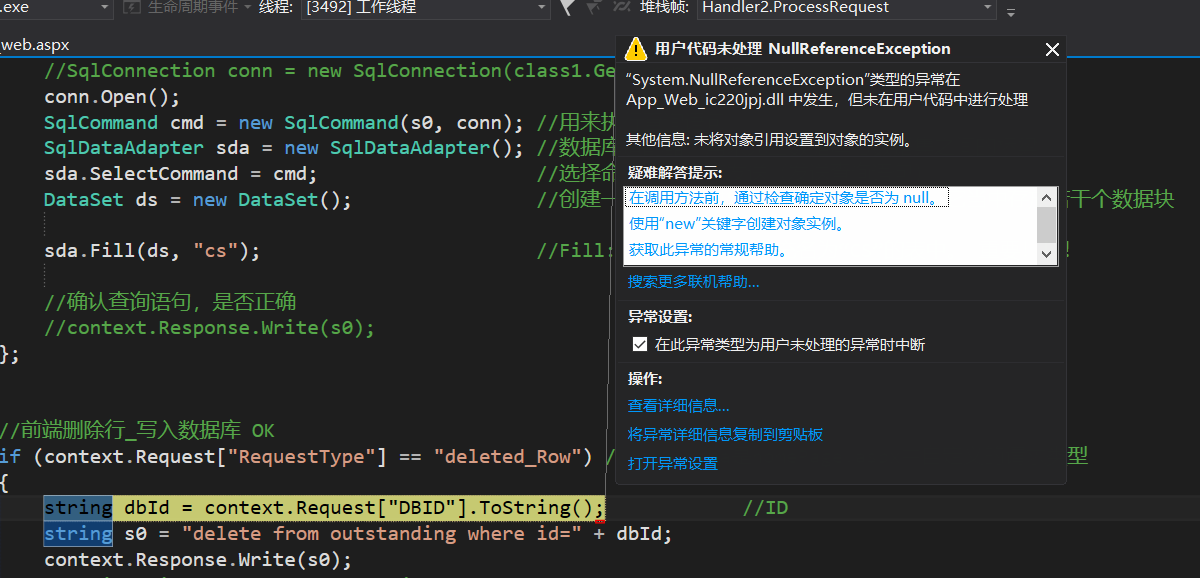
Task: Click line string s0 = "delete from outstanding
Action: click(358, 534)
